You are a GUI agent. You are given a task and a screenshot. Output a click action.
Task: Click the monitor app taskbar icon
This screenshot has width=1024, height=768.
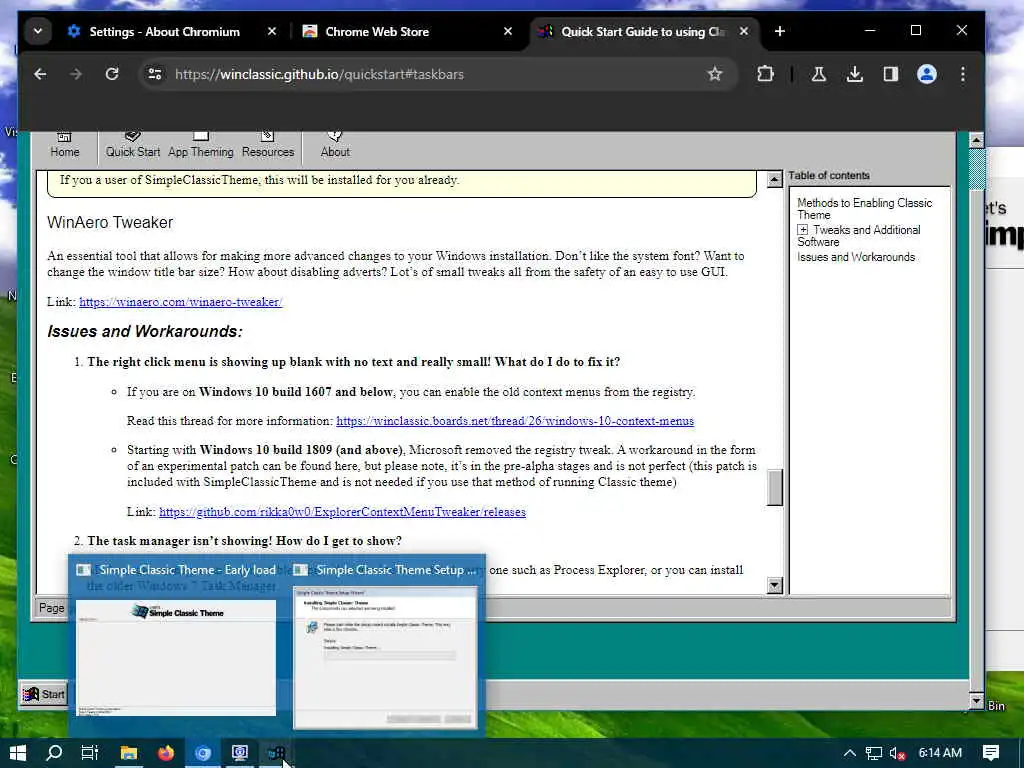240,753
